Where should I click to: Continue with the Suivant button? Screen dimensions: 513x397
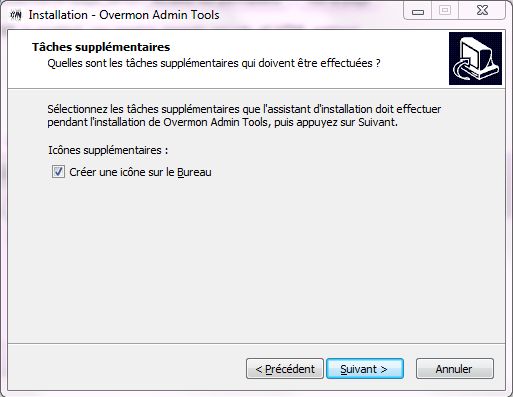pyautogui.click(x=365, y=369)
